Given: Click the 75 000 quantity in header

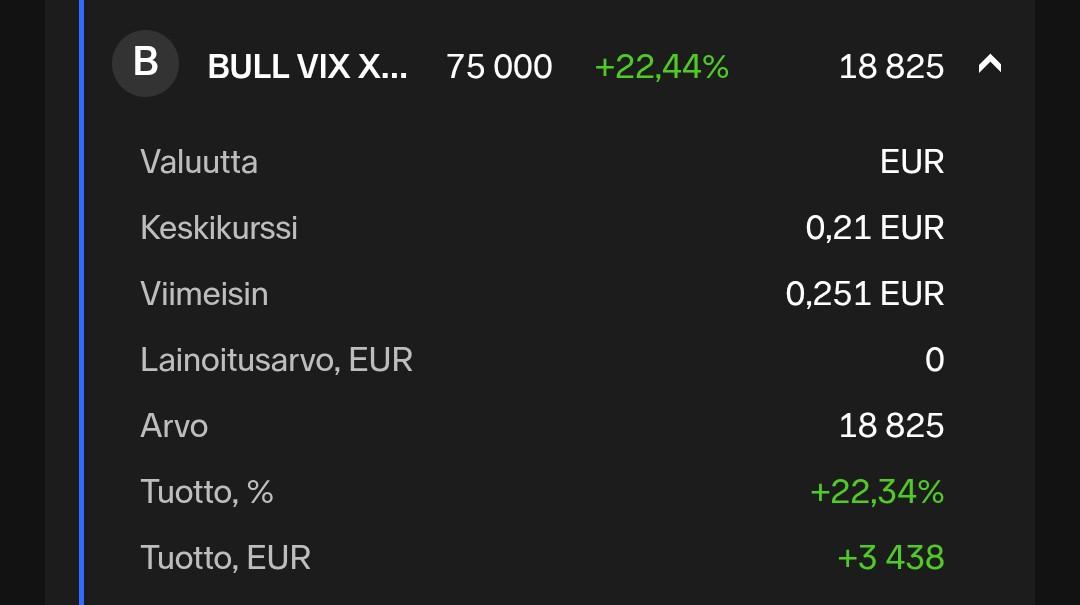Looking at the screenshot, I should tap(499, 67).
